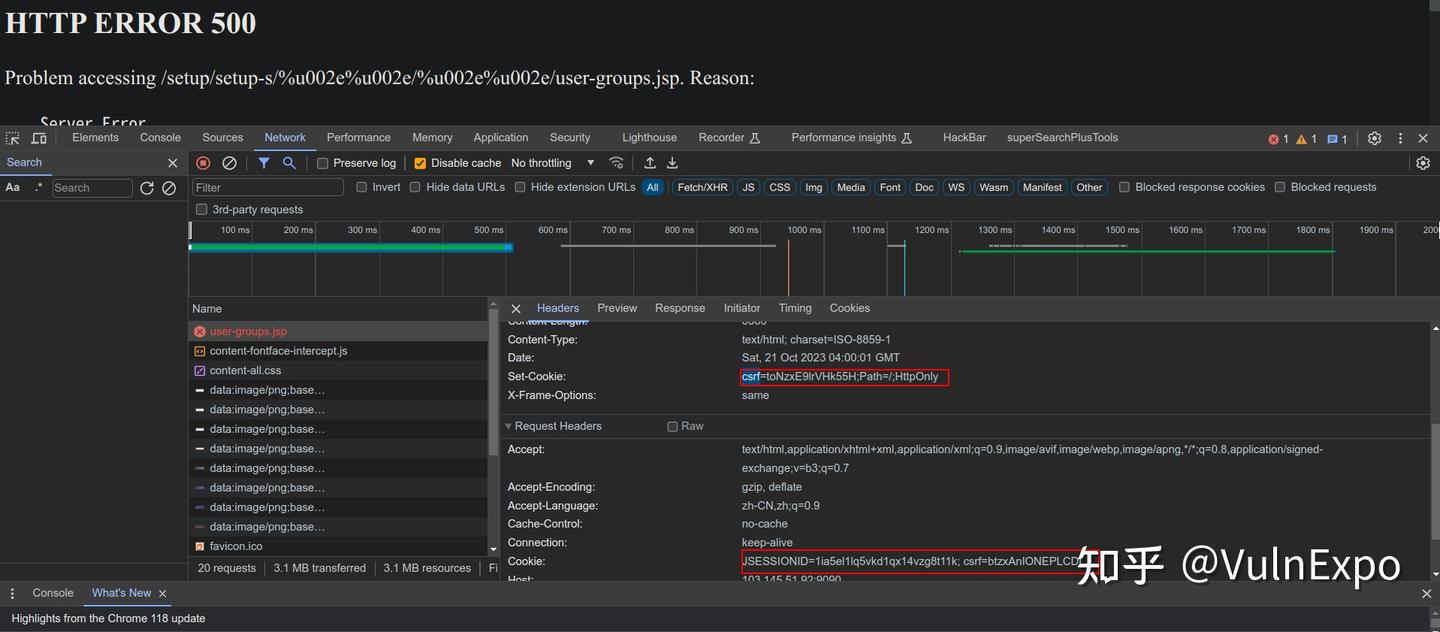The height and width of the screenshot is (632, 1440).
Task: Show only Img requests
Action: 813,187
